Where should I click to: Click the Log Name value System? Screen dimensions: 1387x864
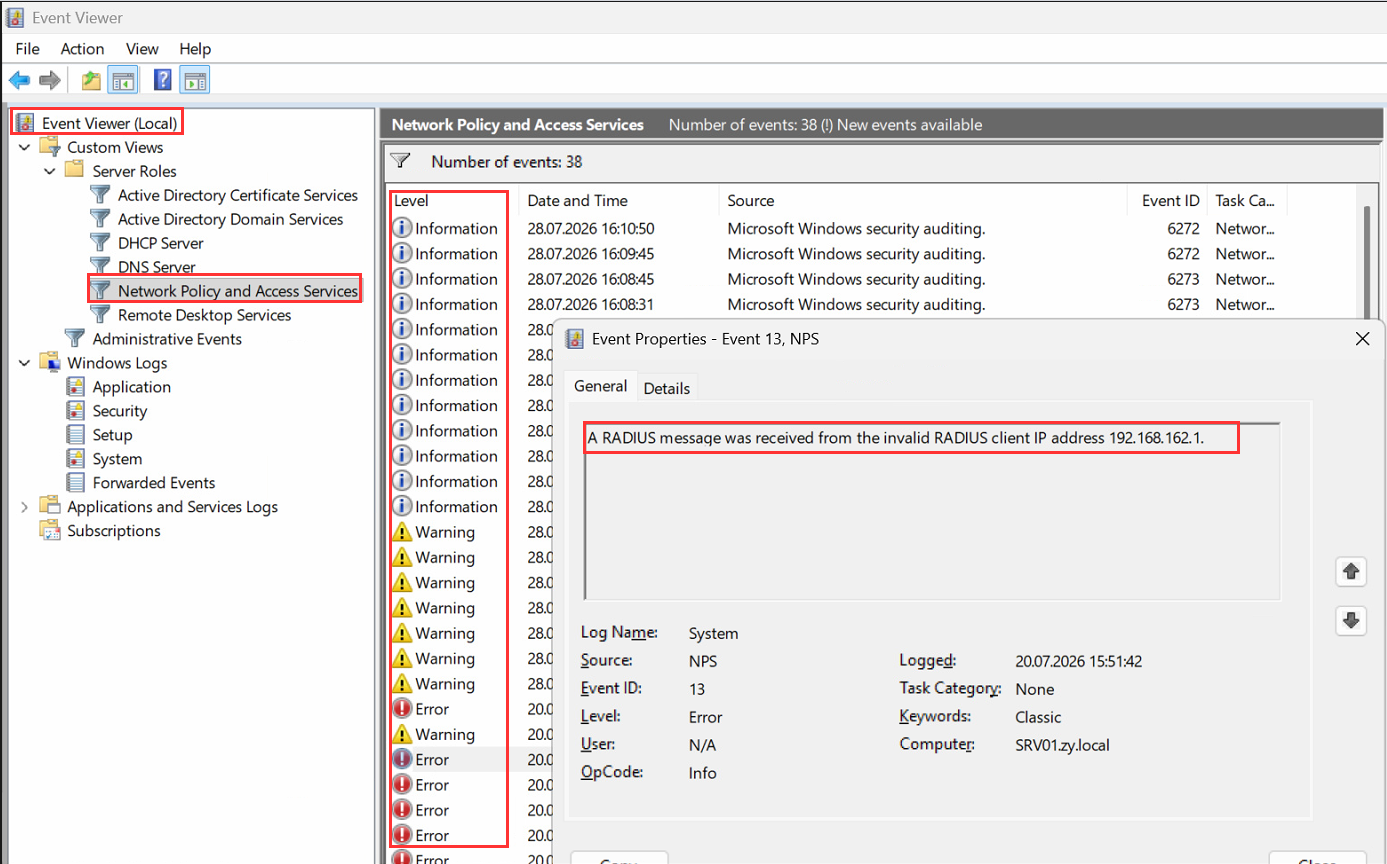(713, 633)
